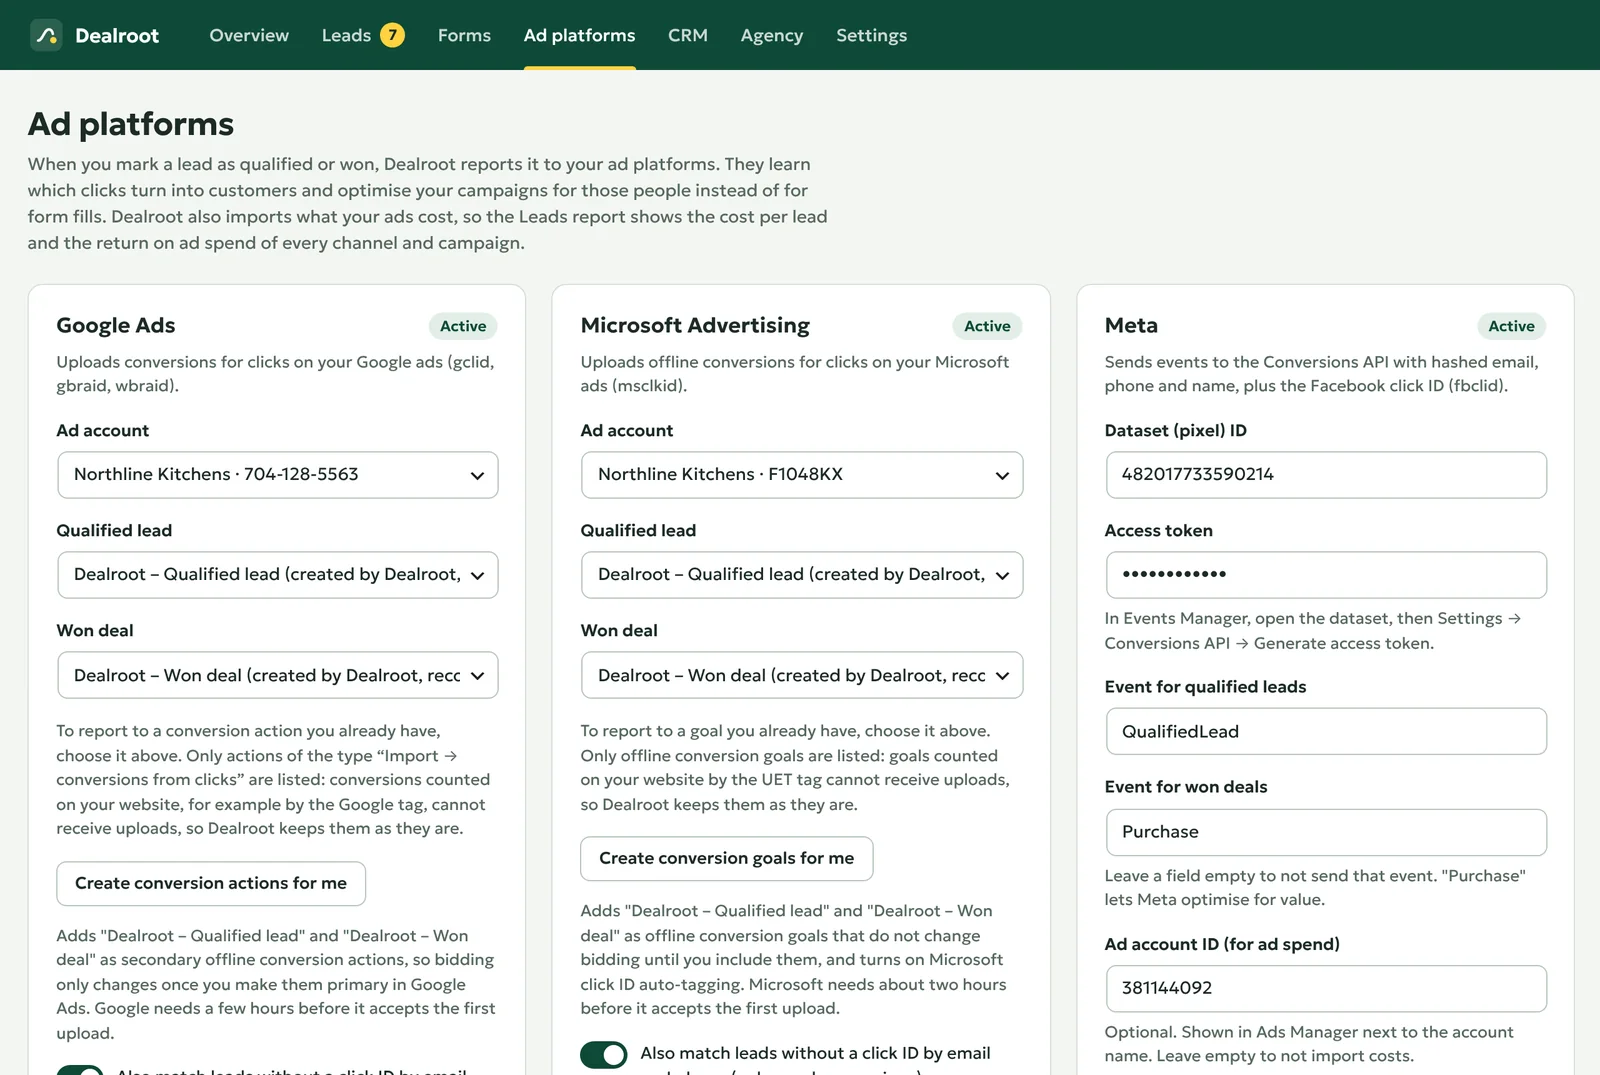Open the Agency tab
Viewport: 1600px width, 1075px height.
click(772, 35)
